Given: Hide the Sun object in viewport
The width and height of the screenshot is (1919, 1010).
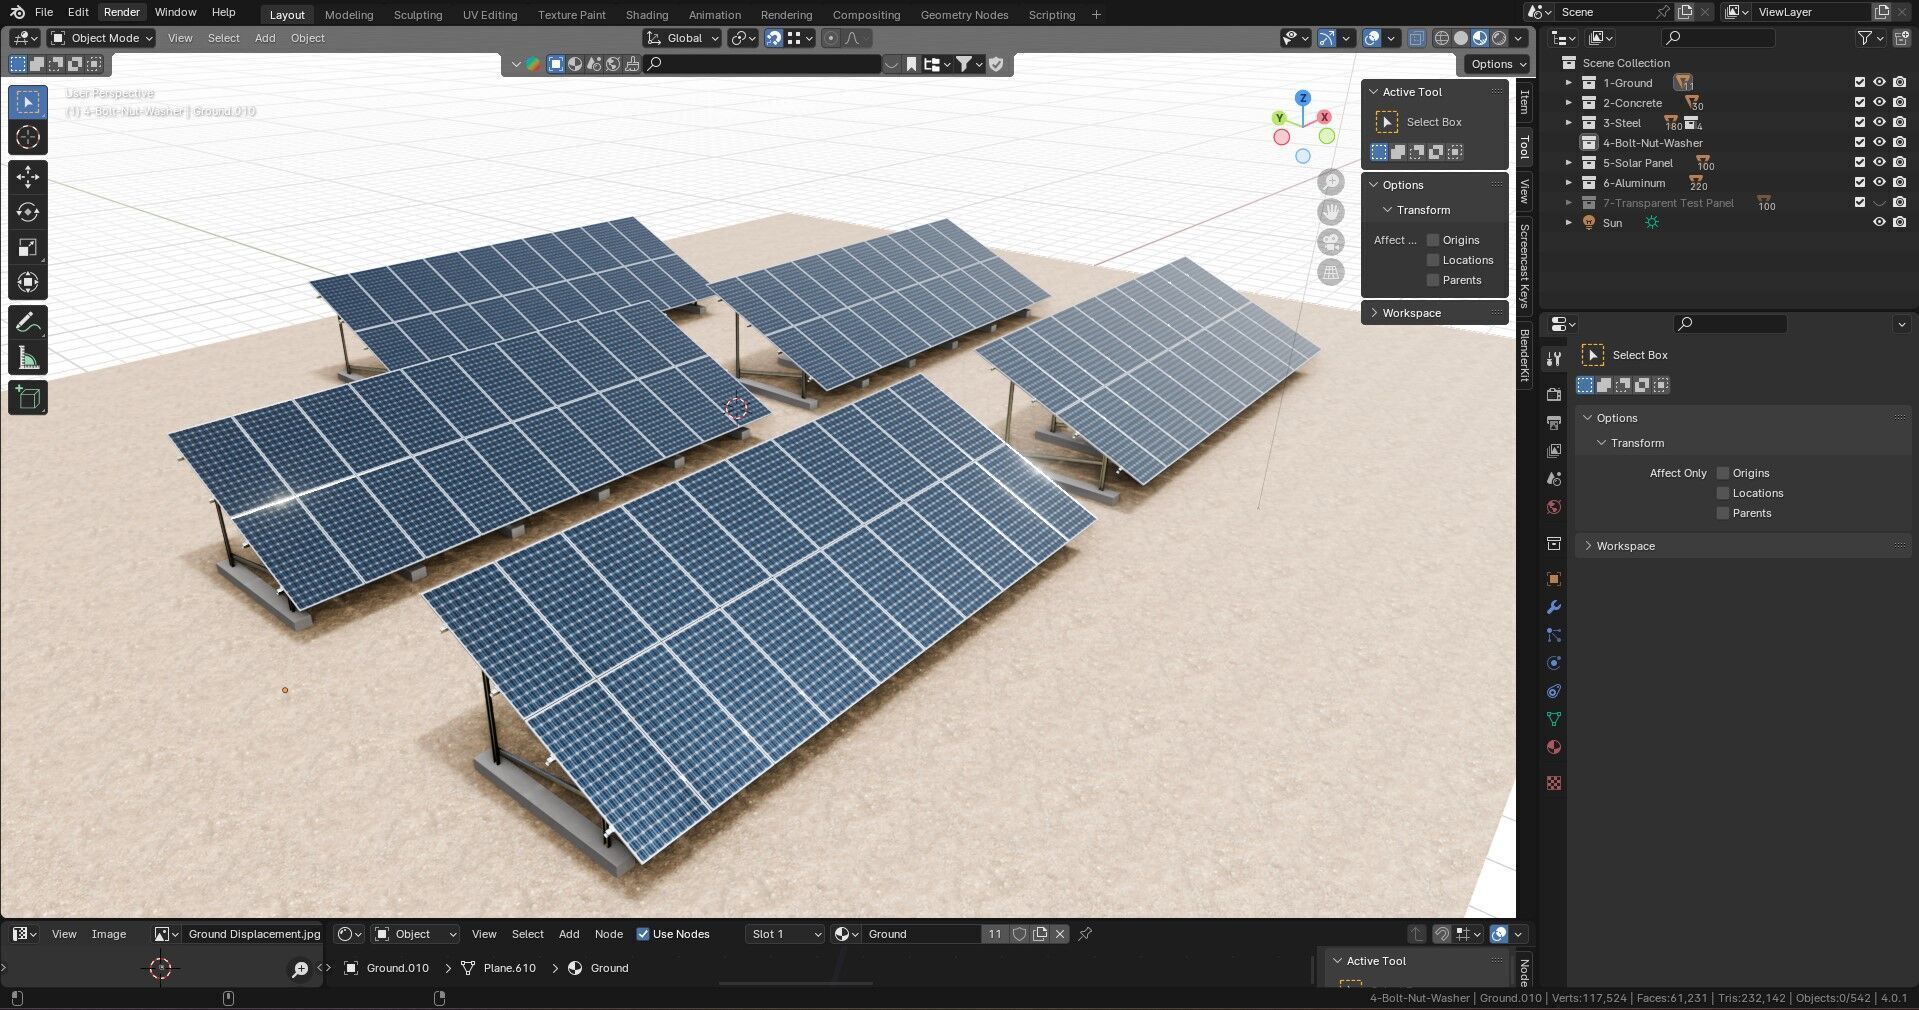Looking at the screenshot, I should [1879, 223].
